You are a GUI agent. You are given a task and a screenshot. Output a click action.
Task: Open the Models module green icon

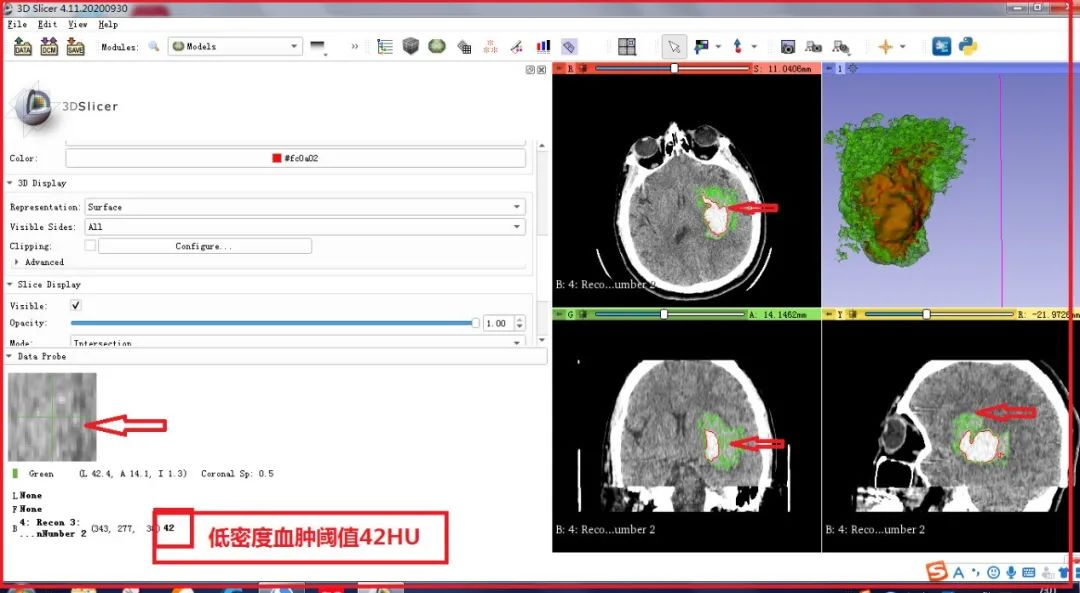(x=437, y=46)
